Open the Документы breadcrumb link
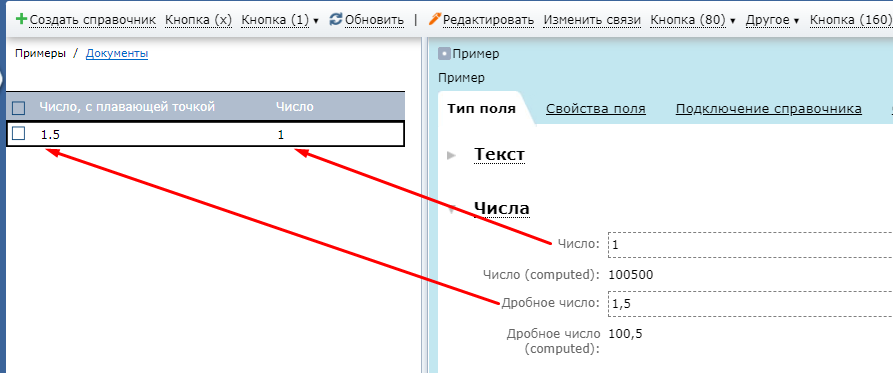893x373 pixels. [117, 54]
